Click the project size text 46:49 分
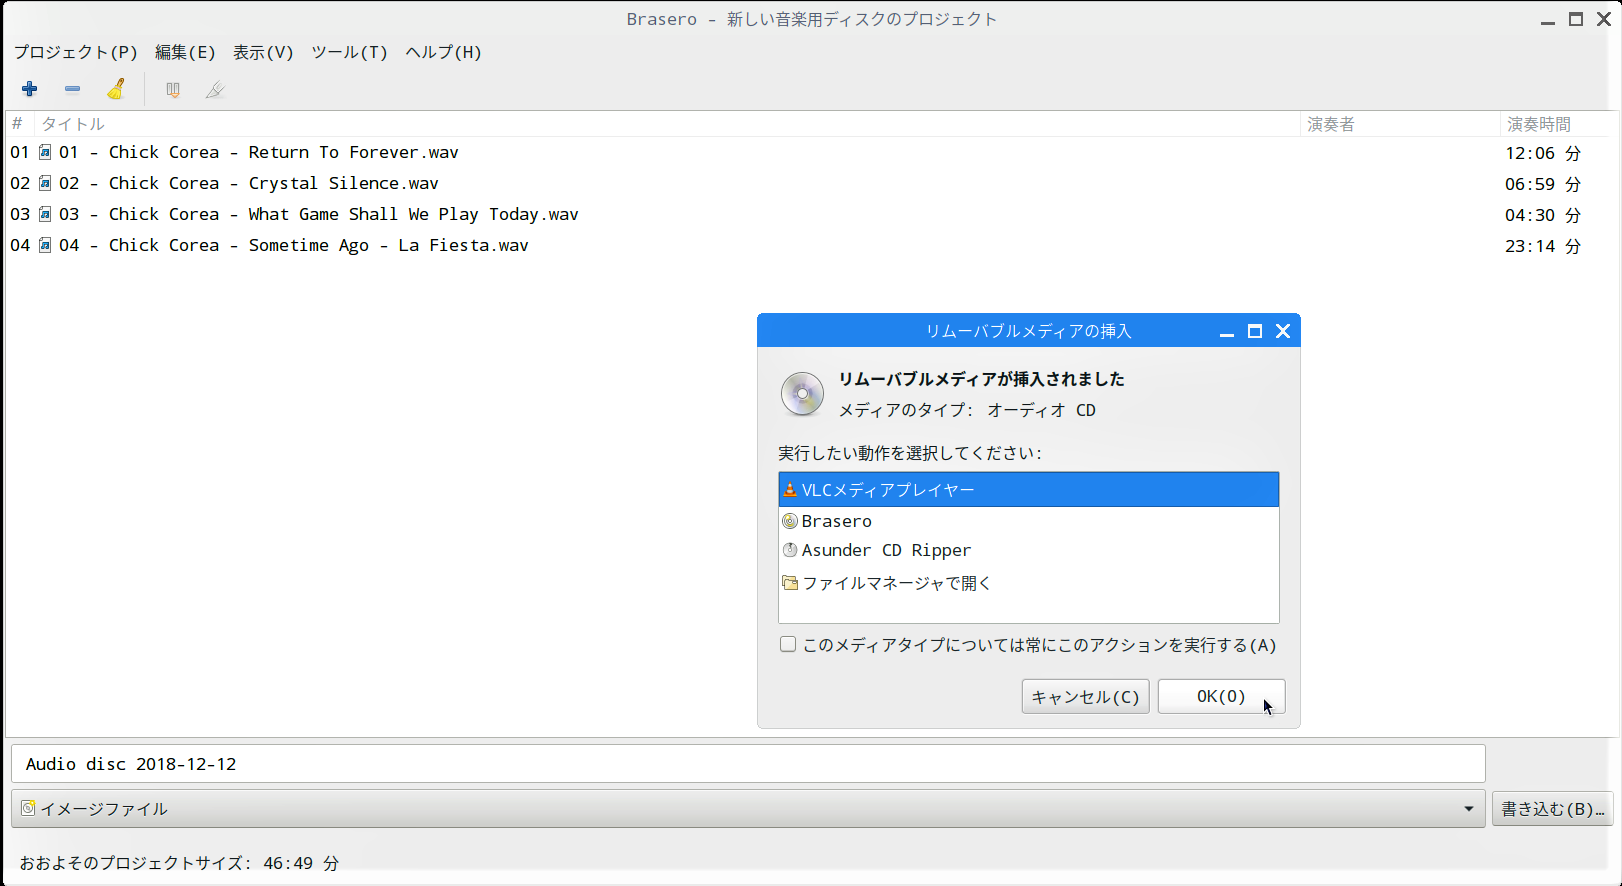The width and height of the screenshot is (1622, 886). click(x=301, y=863)
